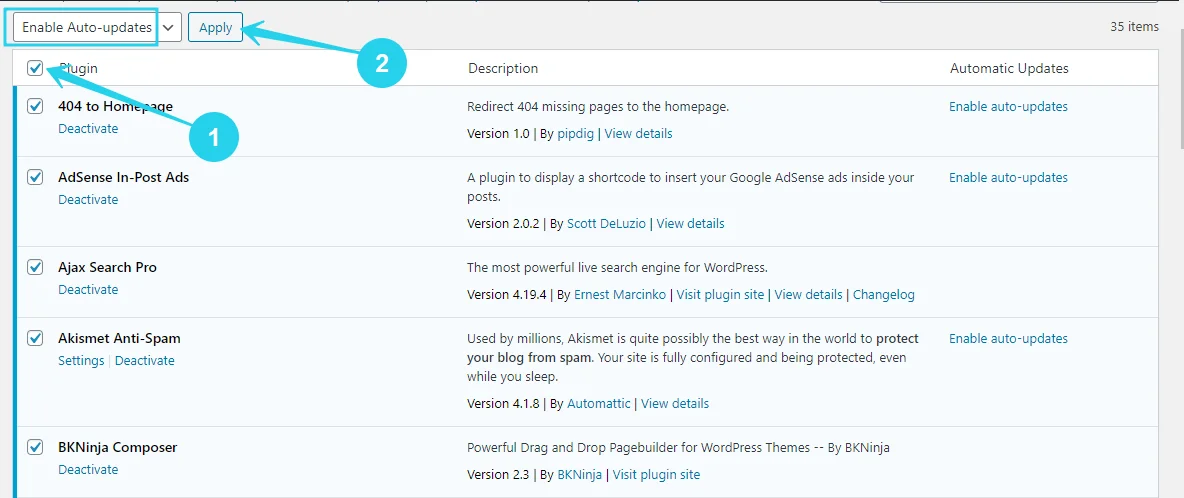Open the Scott DeLuzio author link
Viewport: 1184px width, 498px height.
[606, 223]
